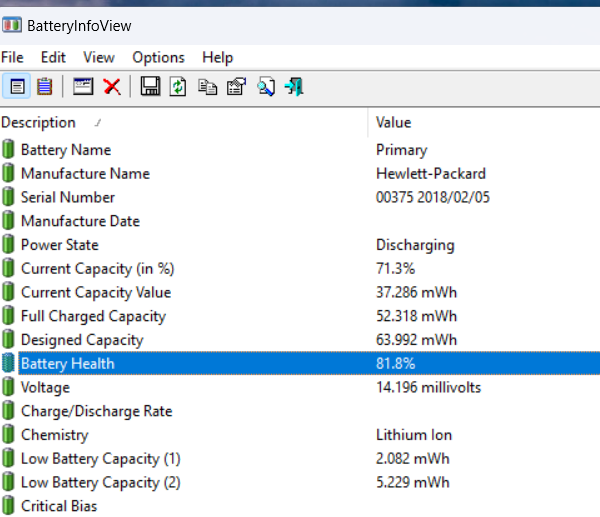Screen dimensions: 600x517
Task: Open the properties sheet icon with hand
Action: coord(236,86)
